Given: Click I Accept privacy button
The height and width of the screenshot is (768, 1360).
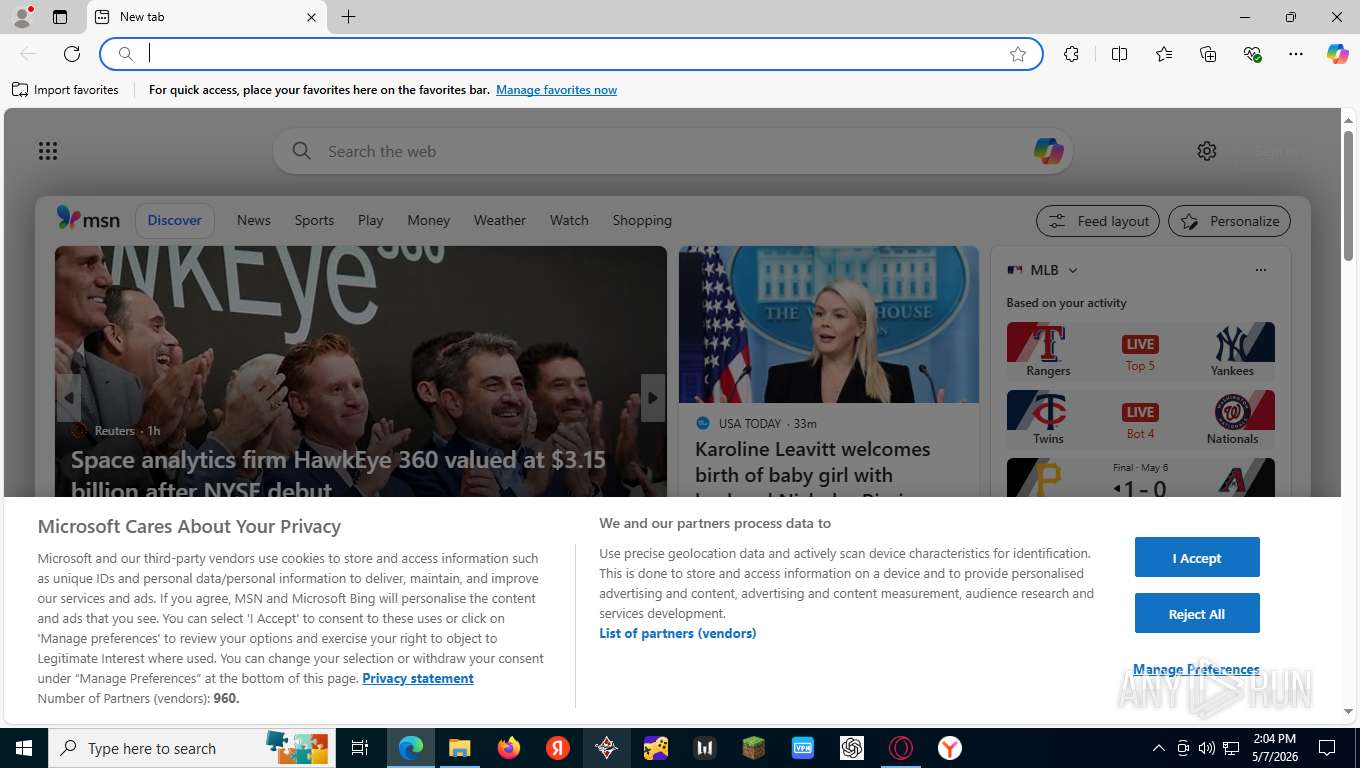Looking at the screenshot, I should pos(1197,558).
